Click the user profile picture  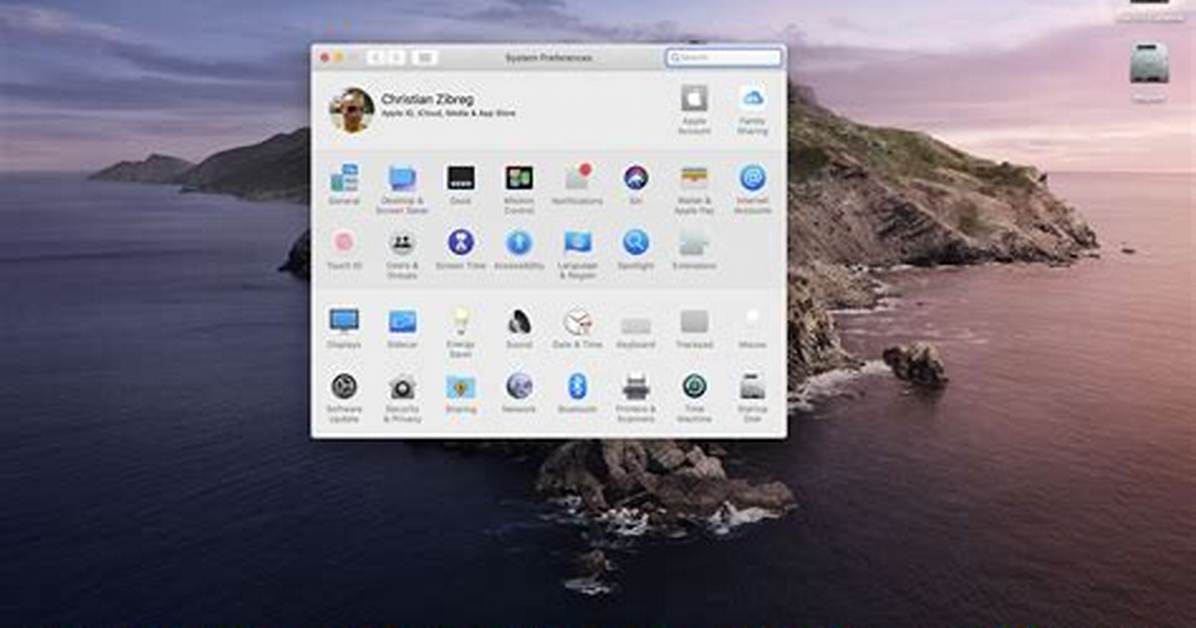click(352, 110)
